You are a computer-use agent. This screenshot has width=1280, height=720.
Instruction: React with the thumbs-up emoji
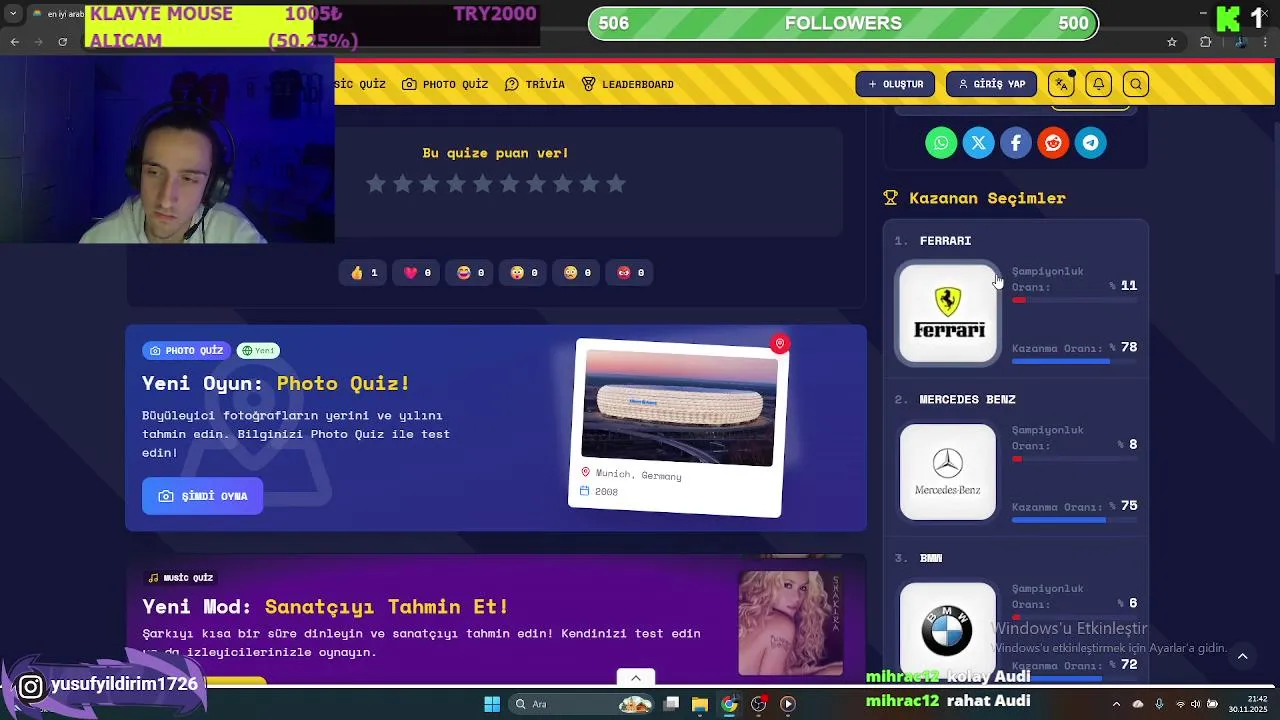click(x=364, y=272)
